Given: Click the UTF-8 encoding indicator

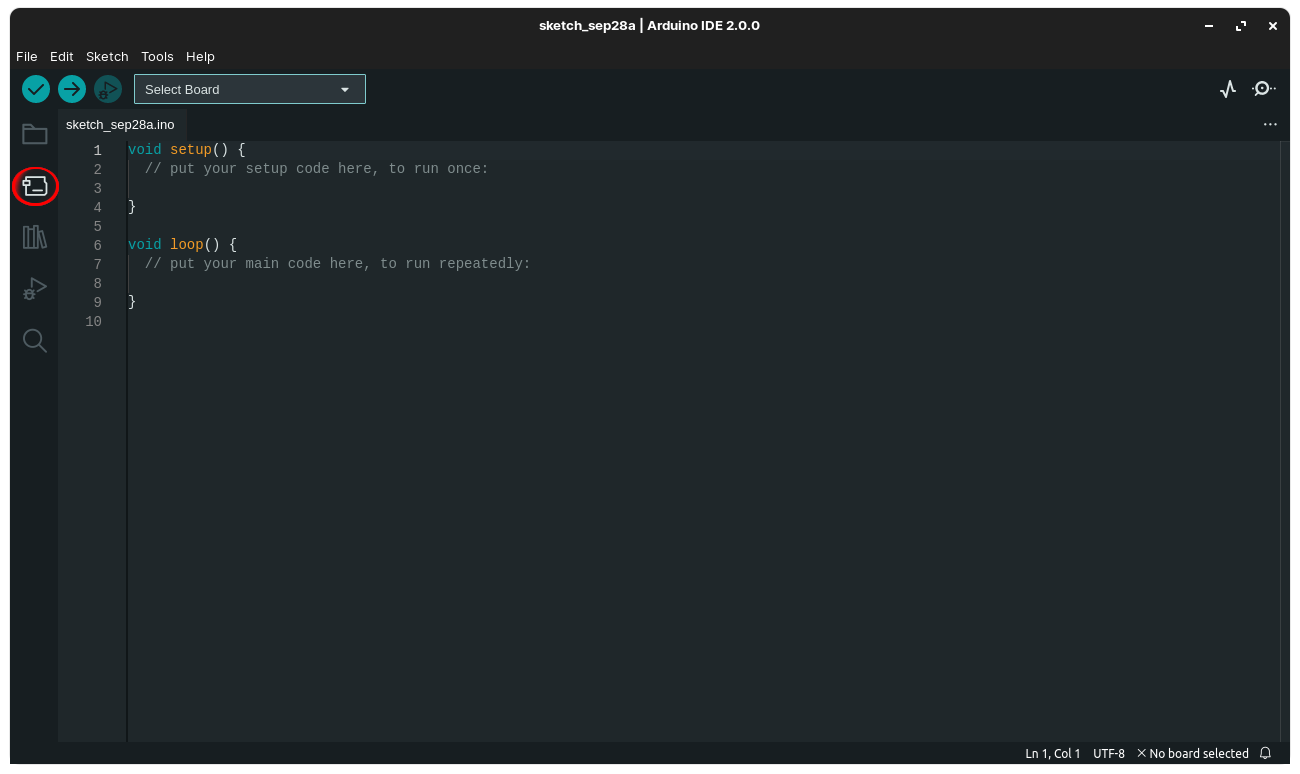Looking at the screenshot, I should point(1109,753).
